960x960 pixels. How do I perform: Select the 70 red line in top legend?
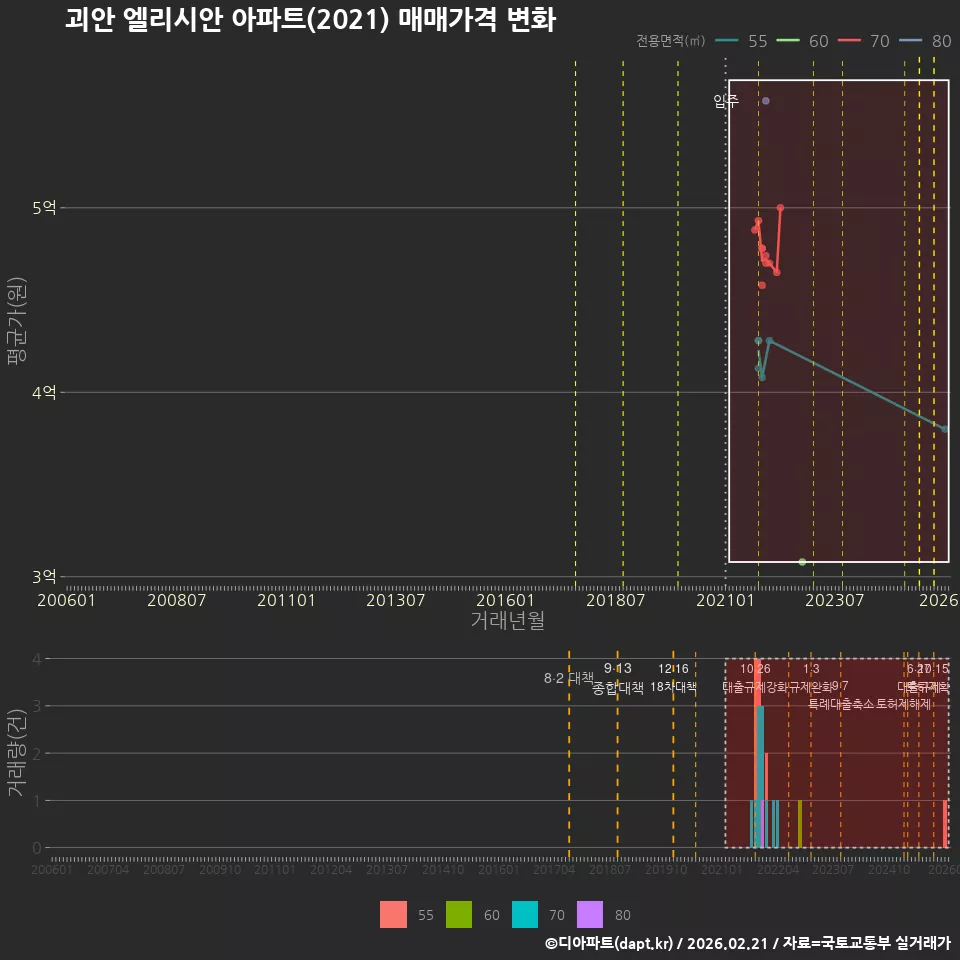[849, 41]
